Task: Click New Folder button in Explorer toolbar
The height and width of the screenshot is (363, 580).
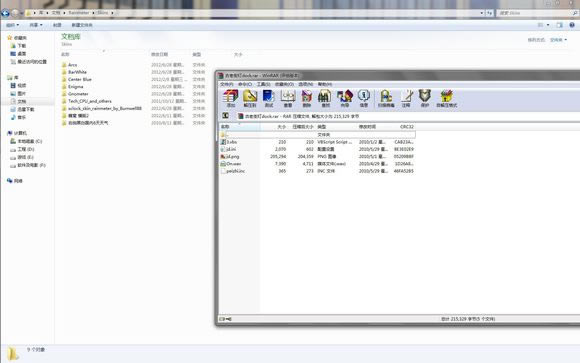Action: tap(82, 25)
